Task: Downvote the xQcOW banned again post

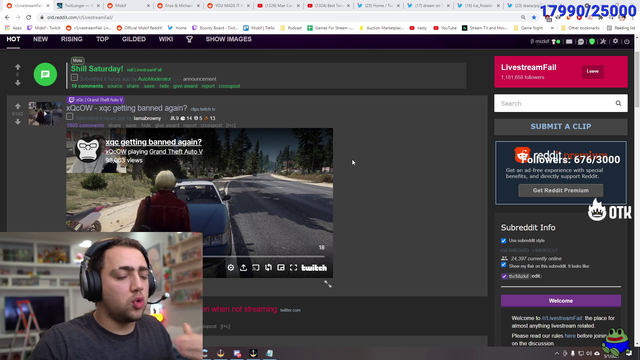Action: 18,122
